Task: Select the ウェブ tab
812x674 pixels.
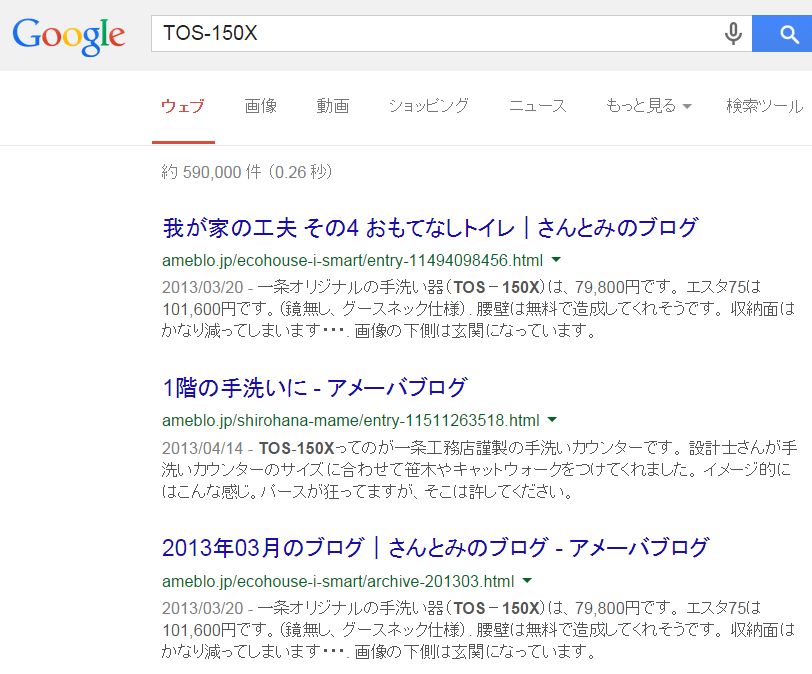Action: [183, 106]
